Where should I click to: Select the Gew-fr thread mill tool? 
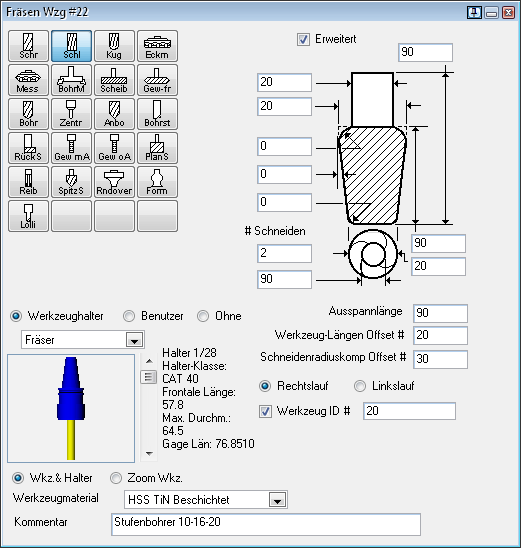point(157,80)
